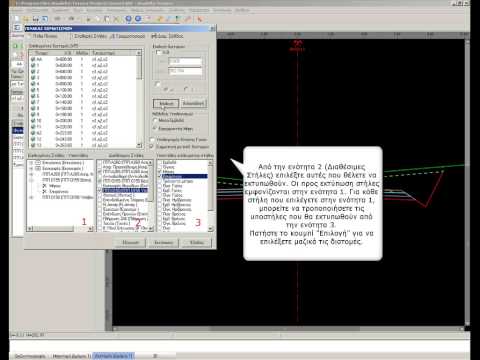Toggle the checked Μήκος checkbox in section 3

[160, 171]
